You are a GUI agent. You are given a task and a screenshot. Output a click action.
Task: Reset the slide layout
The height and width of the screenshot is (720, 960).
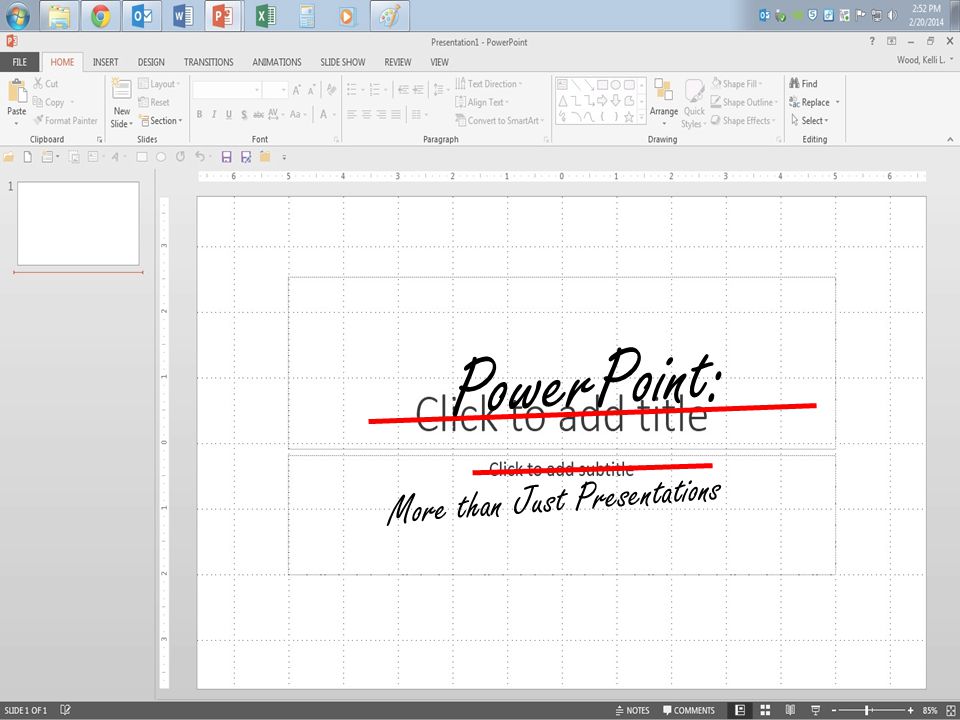point(154,102)
